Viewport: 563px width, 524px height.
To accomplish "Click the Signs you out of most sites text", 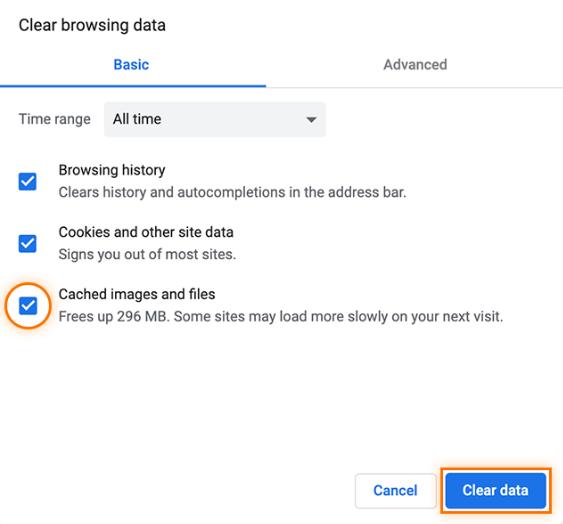I will pos(147,254).
